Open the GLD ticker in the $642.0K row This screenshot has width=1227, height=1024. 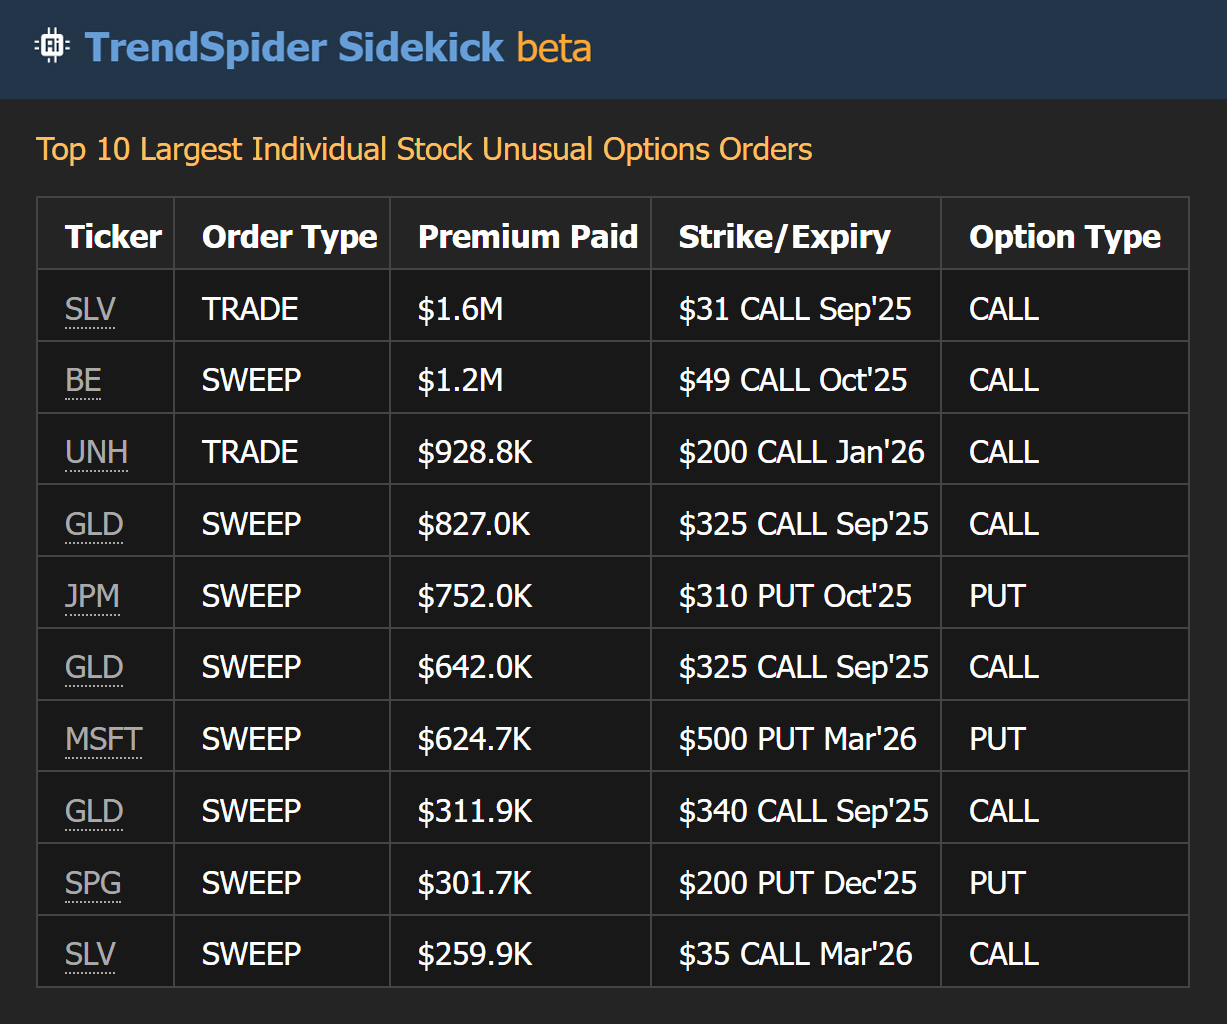pyautogui.click(x=94, y=667)
